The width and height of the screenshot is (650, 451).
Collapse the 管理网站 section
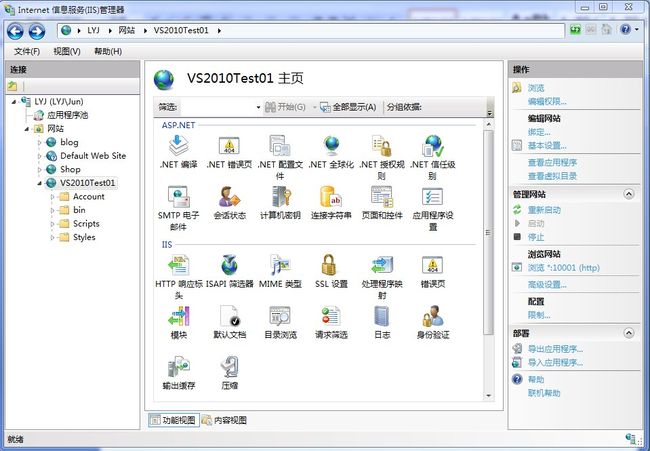click(629, 193)
